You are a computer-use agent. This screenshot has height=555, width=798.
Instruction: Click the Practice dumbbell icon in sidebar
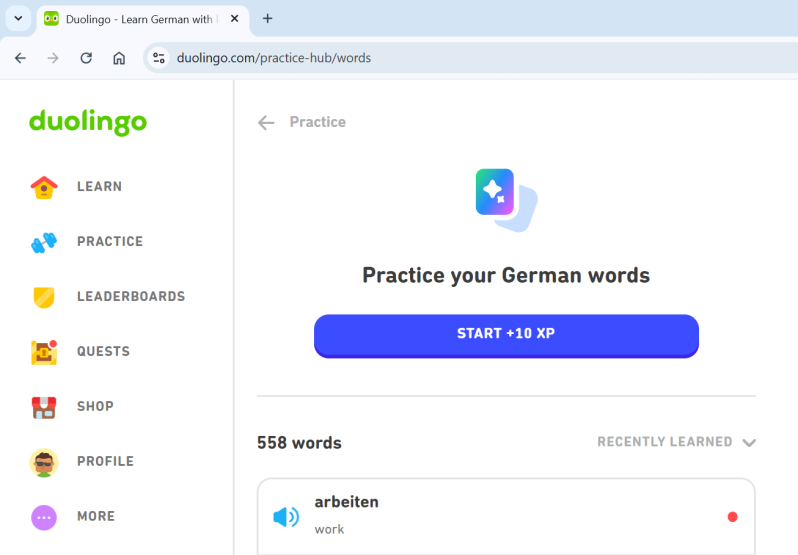44,242
